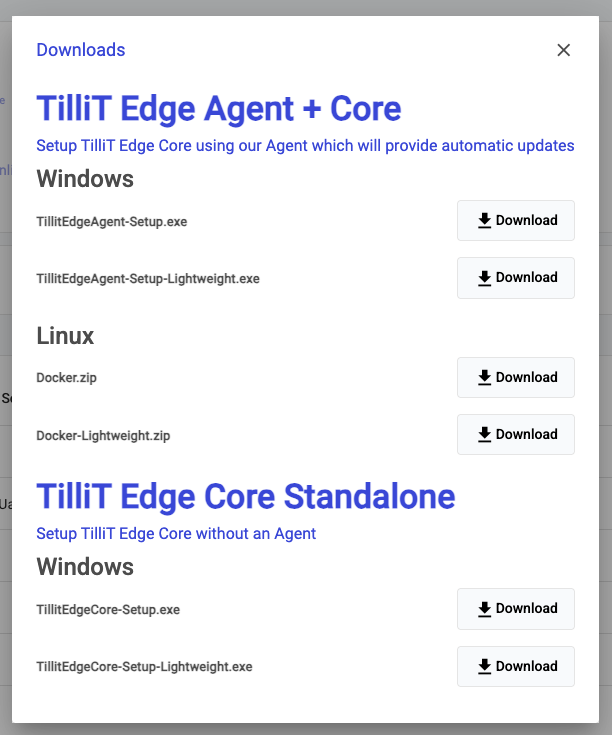Click the Linux section heading
612x735 pixels.
[x=65, y=336]
